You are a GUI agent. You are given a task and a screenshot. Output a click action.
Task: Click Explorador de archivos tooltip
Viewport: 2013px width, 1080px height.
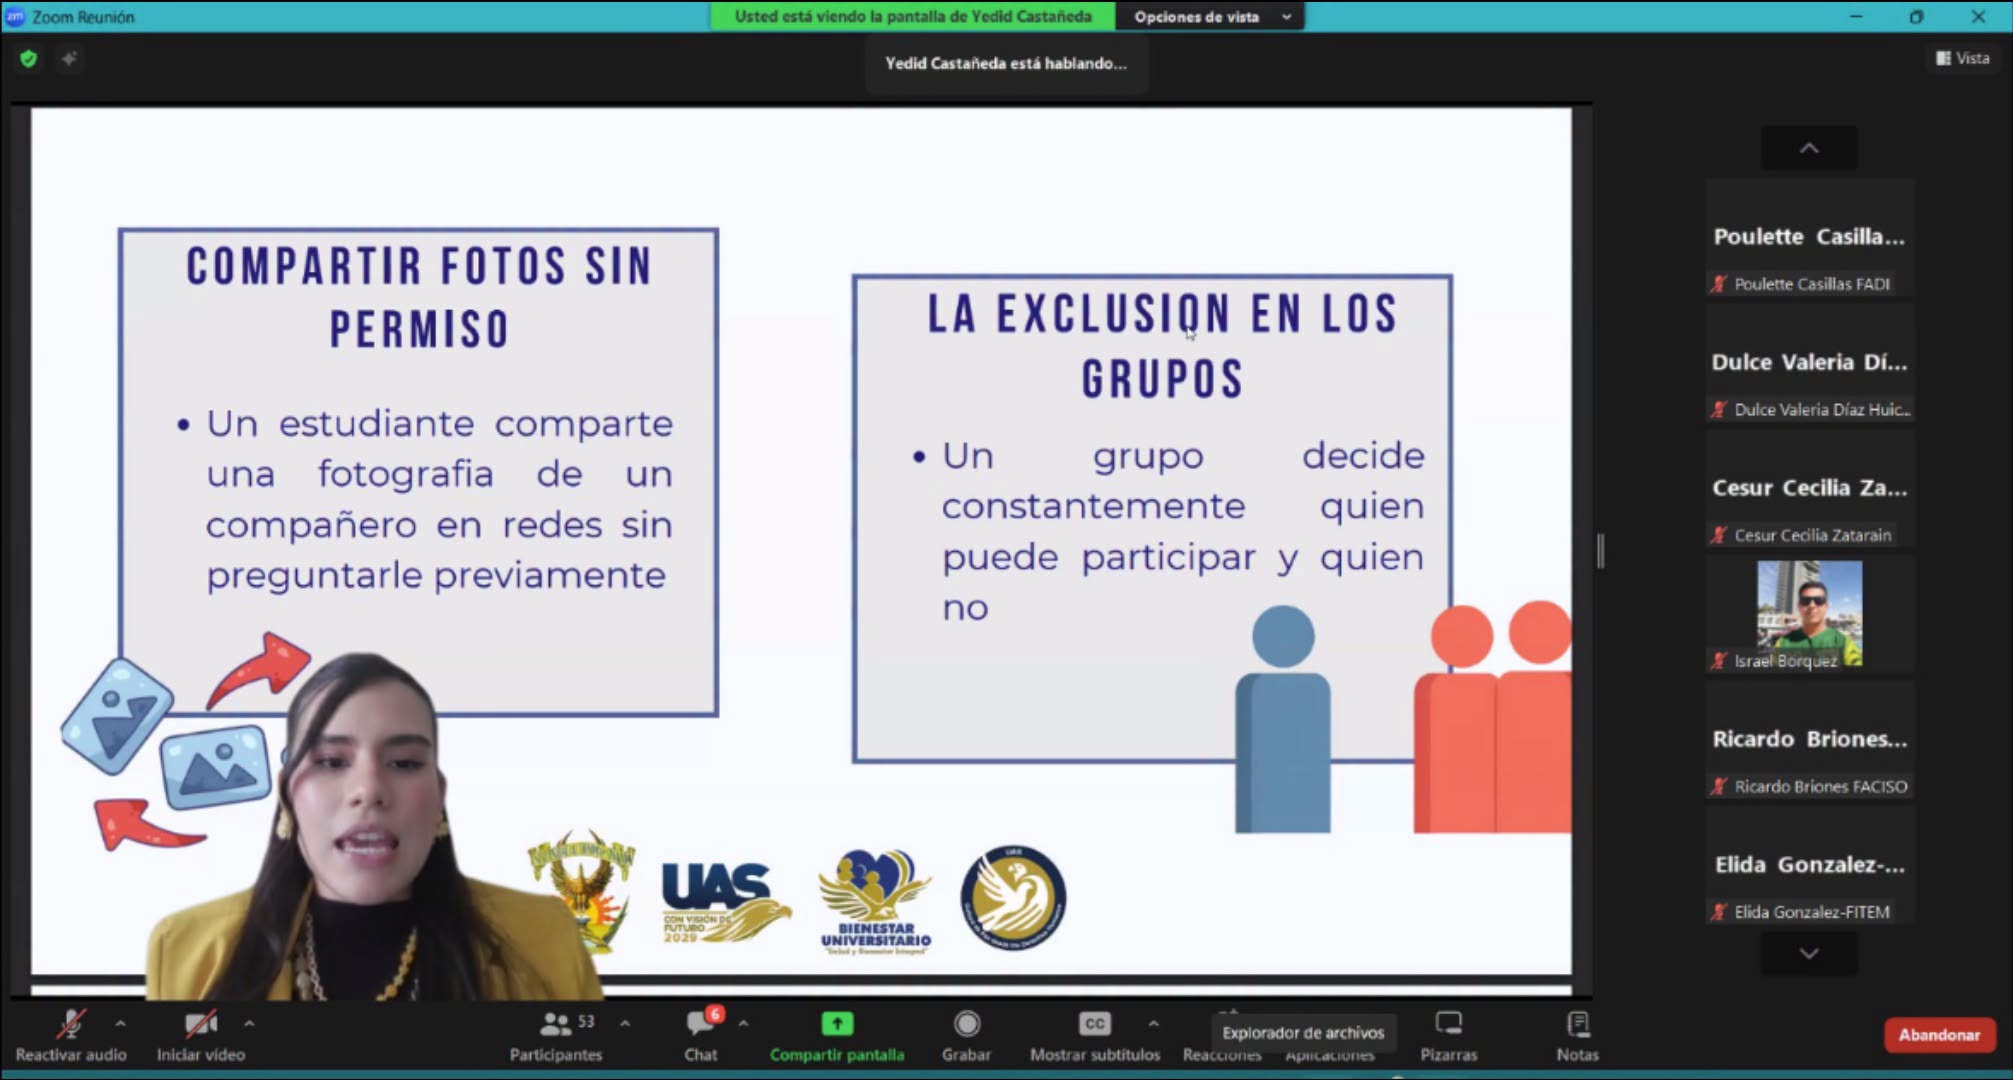tap(1303, 1032)
